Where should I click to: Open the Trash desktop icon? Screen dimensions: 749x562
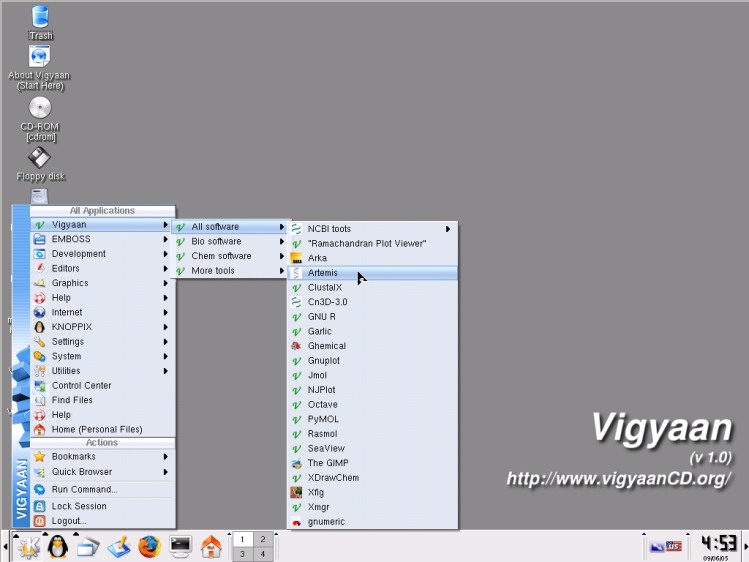(40, 18)
